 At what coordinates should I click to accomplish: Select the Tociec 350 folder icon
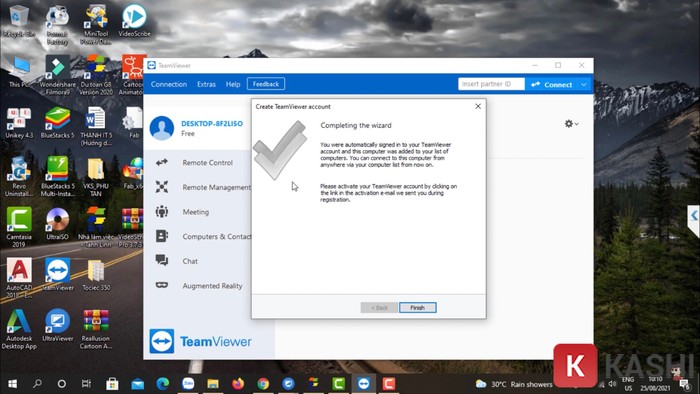click(x=96, y=275)
